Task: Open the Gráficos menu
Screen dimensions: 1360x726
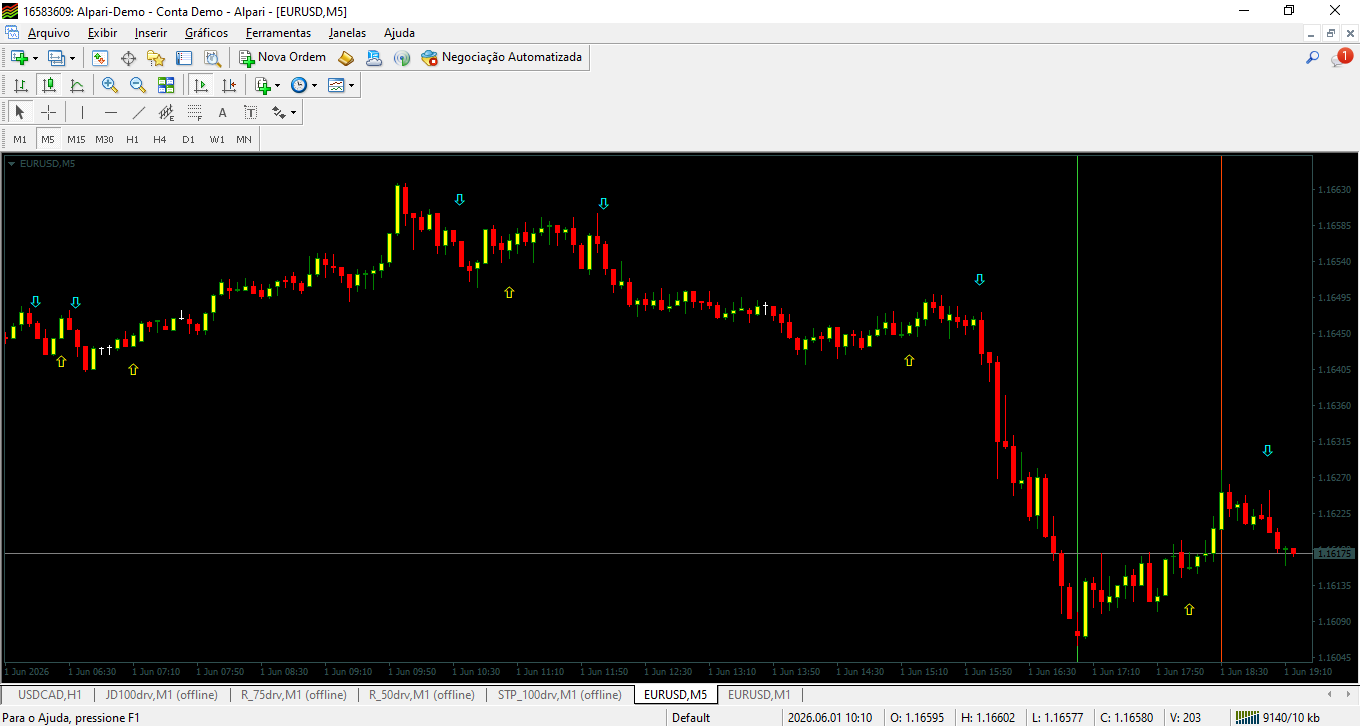Action: [x=206, y=33]
